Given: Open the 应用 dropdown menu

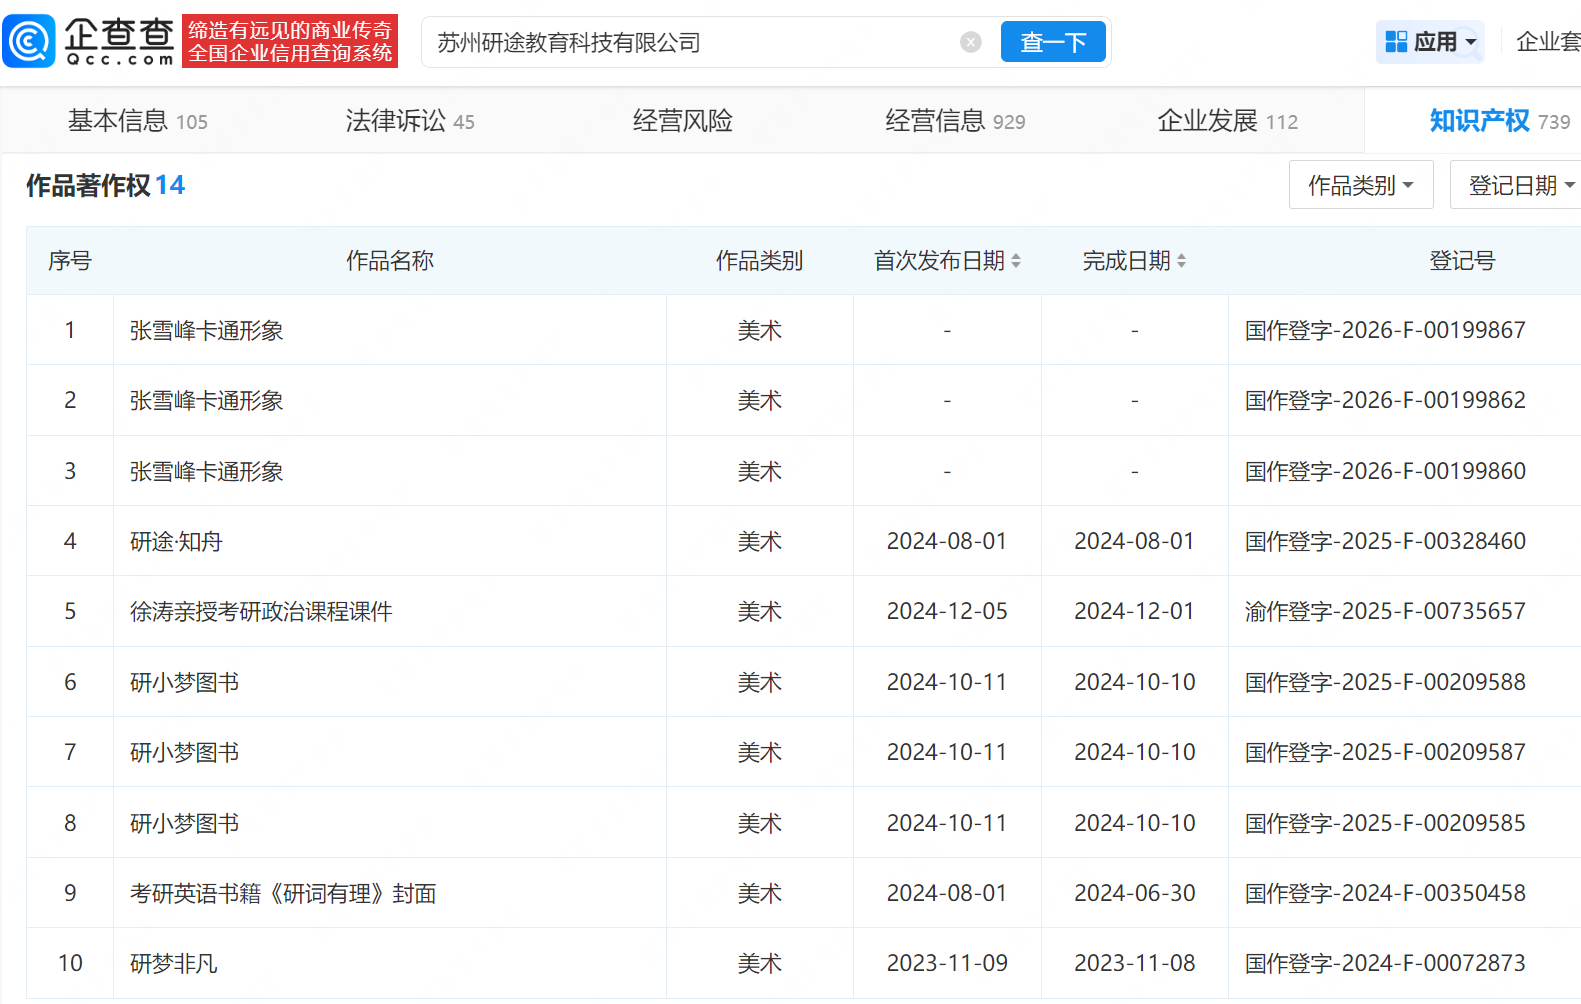Looking at the screenshot, I should pyautogui.click(x=1430, y=42).
